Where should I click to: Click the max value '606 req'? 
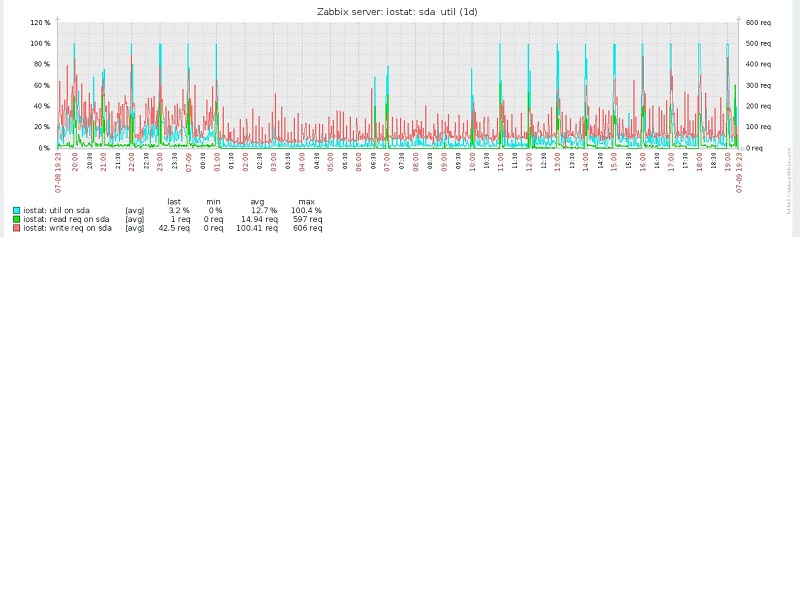(x=308, y=228)
